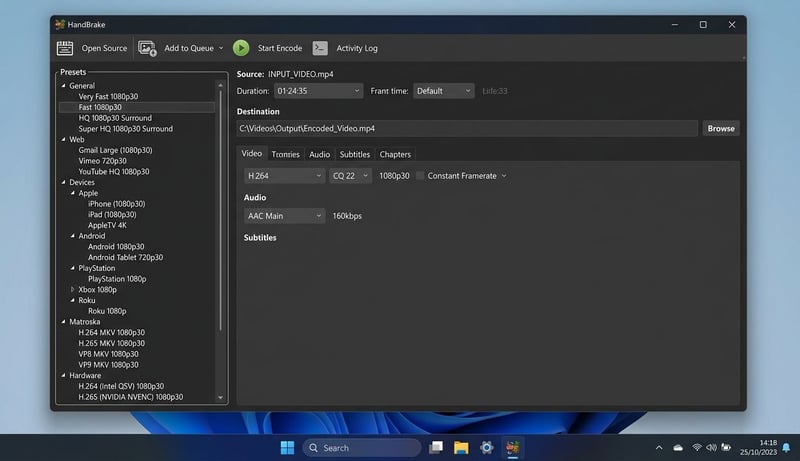Click the presets list scrollbar thumb

coord(220,210)
